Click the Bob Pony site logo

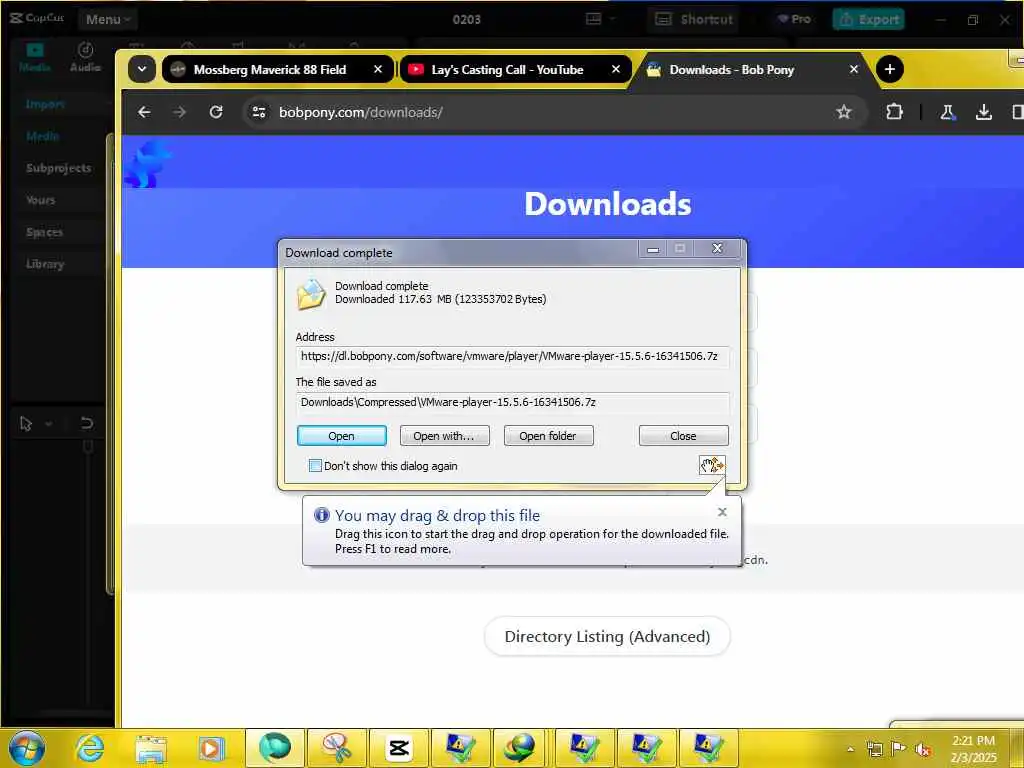(148, 164)
